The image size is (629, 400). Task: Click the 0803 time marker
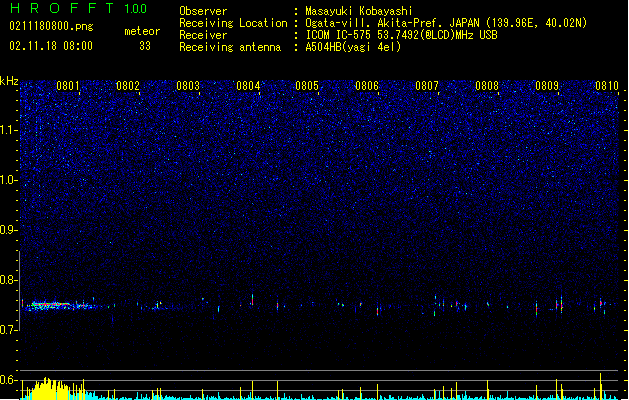188,86
